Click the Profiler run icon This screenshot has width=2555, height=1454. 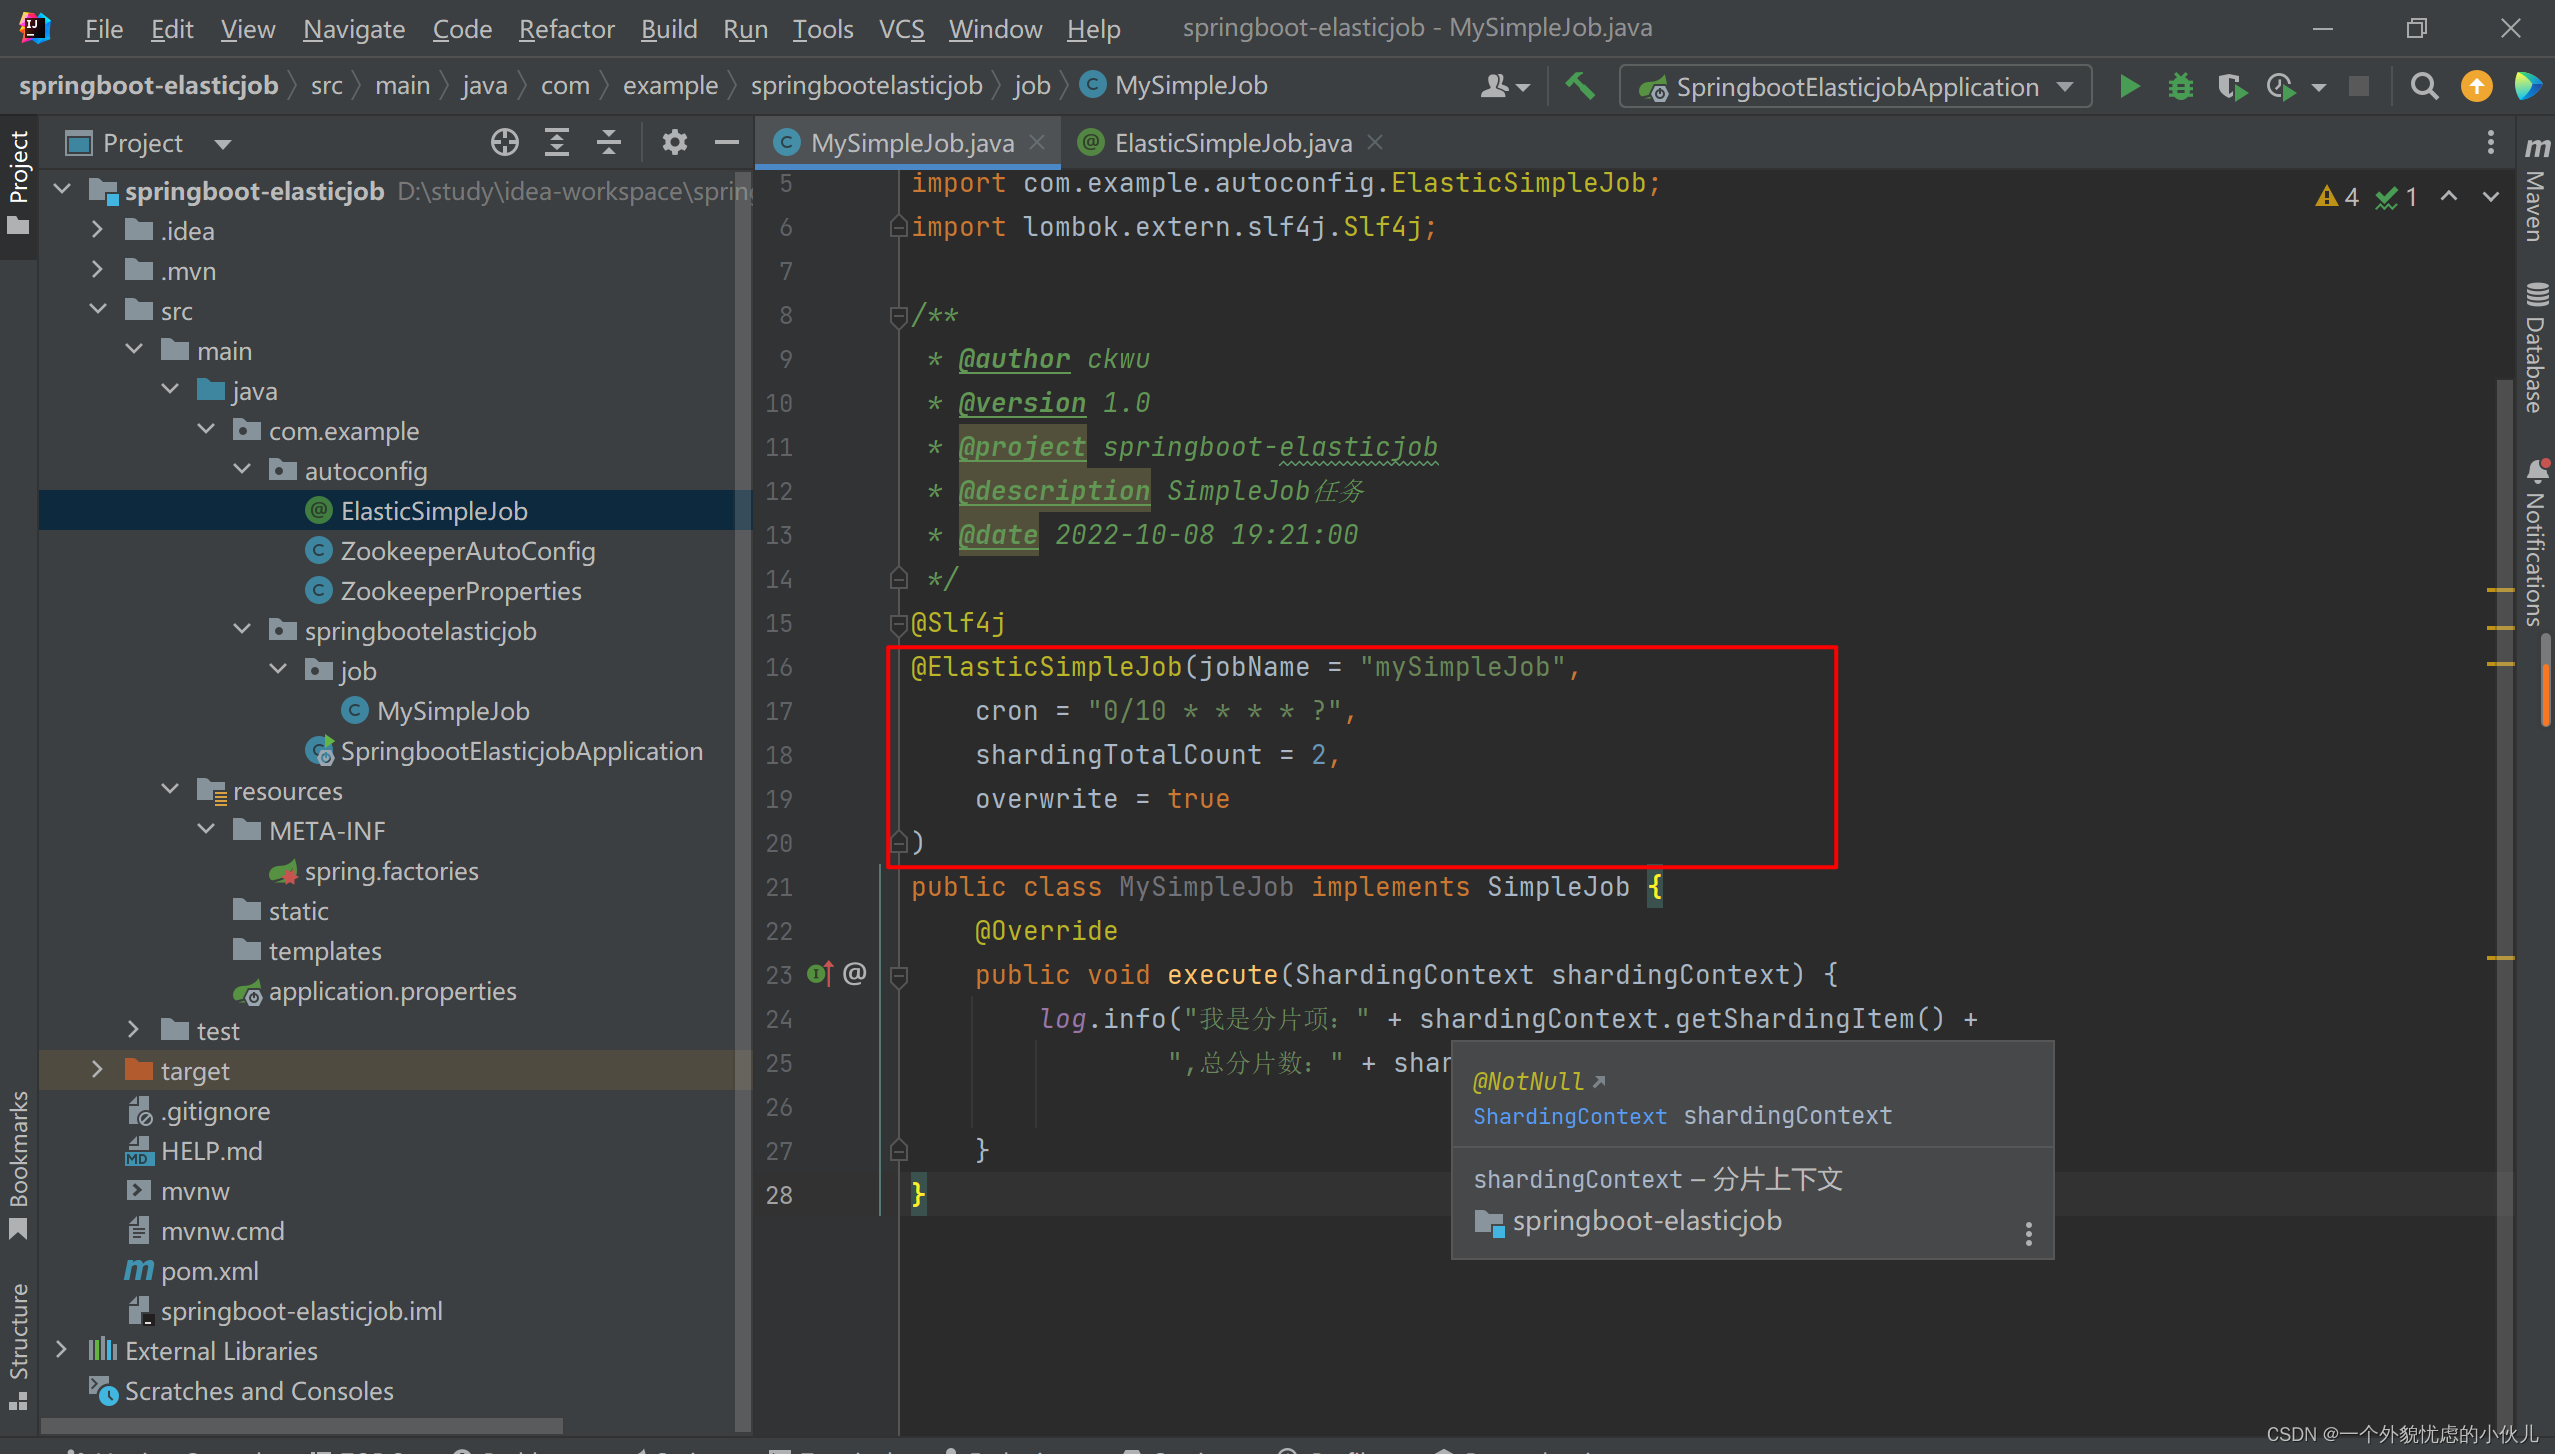pos(2281,87)
